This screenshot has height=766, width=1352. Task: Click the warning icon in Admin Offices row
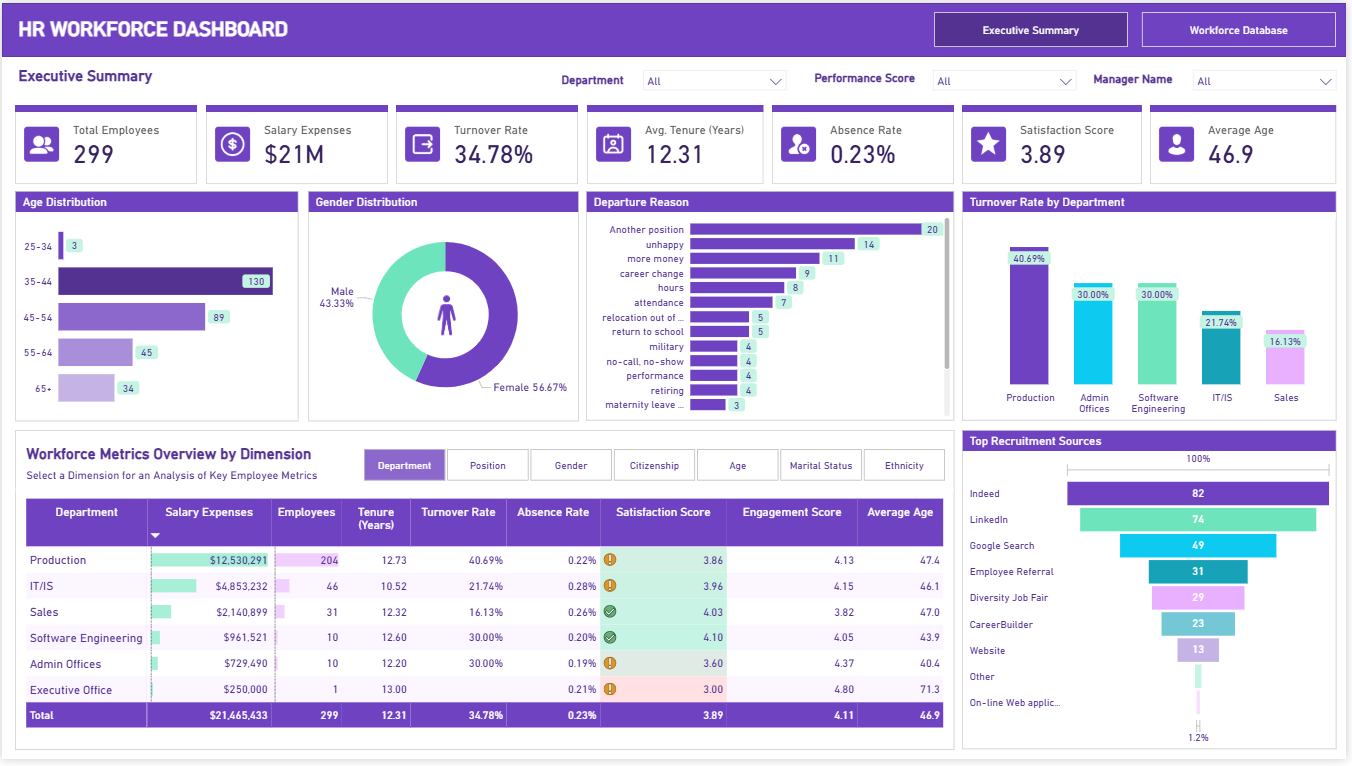coord(610,664)
